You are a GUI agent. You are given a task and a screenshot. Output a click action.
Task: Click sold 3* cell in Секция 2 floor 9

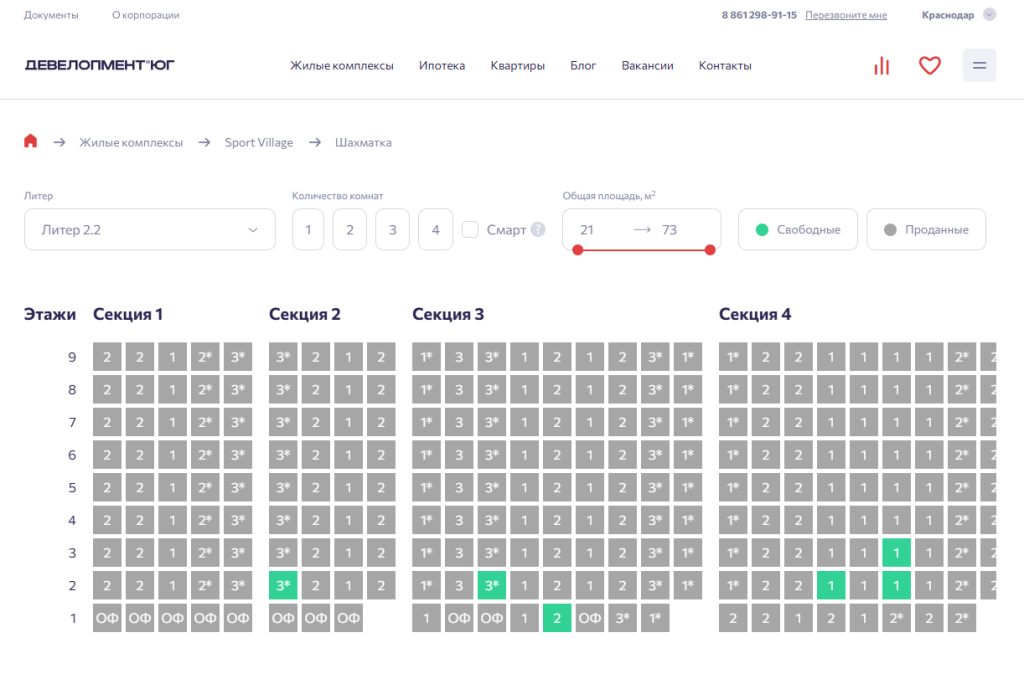coord(283,357)
